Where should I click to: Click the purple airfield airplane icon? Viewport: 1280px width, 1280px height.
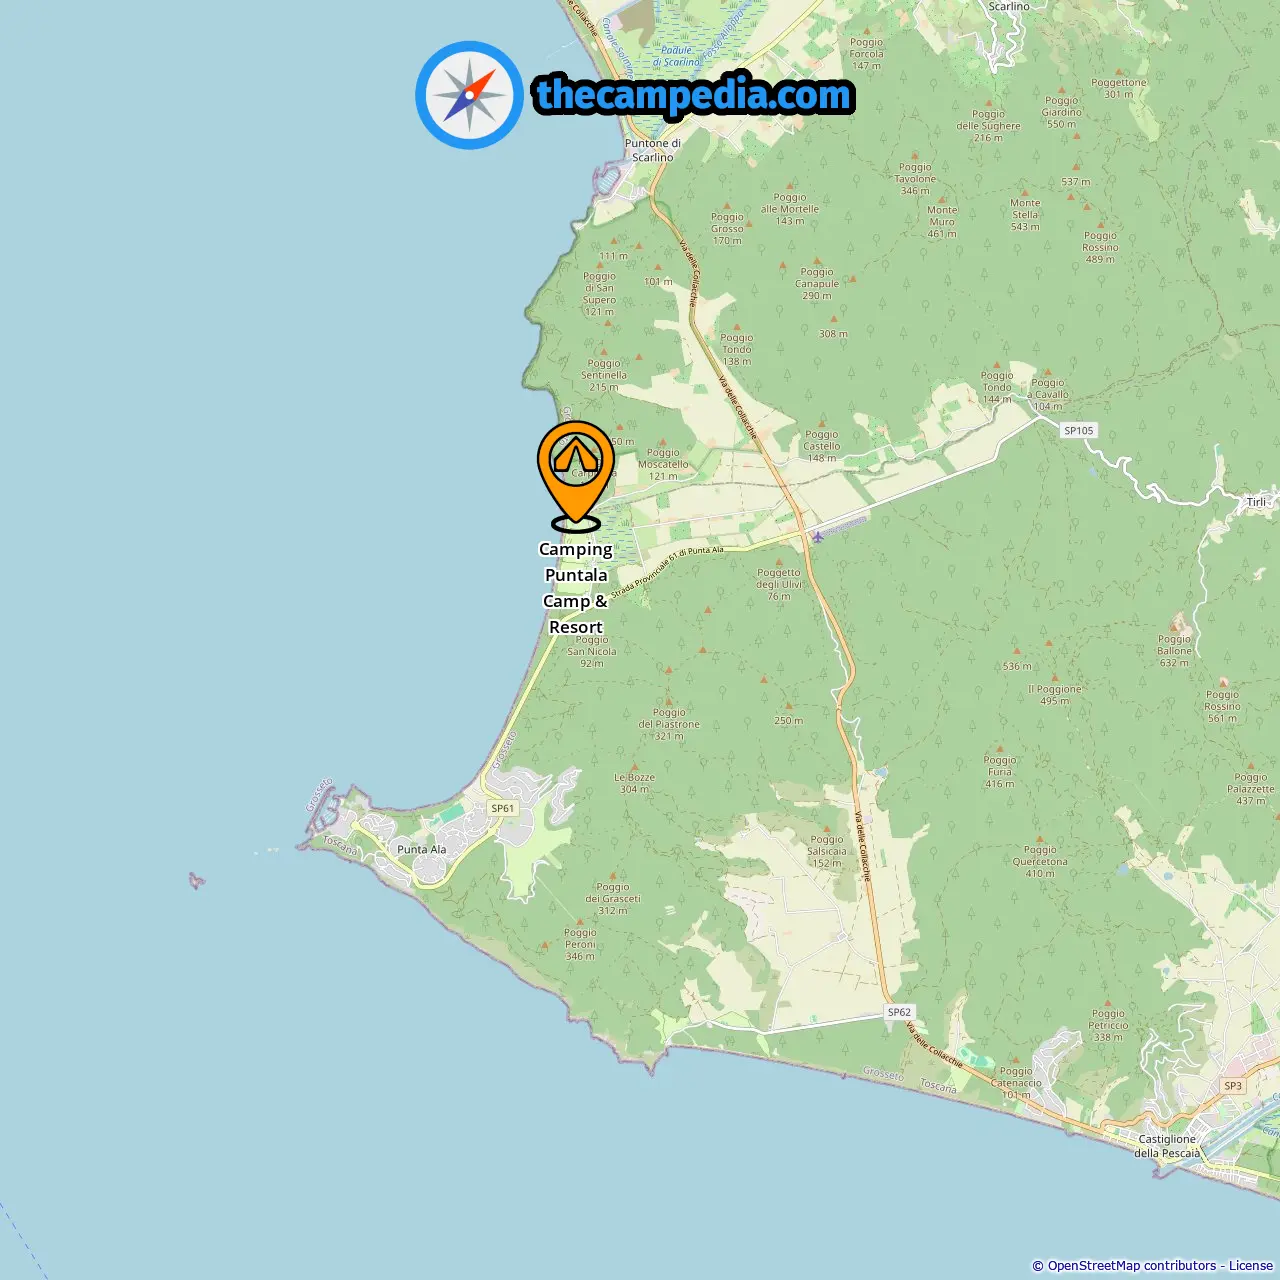tap(818, 537)
